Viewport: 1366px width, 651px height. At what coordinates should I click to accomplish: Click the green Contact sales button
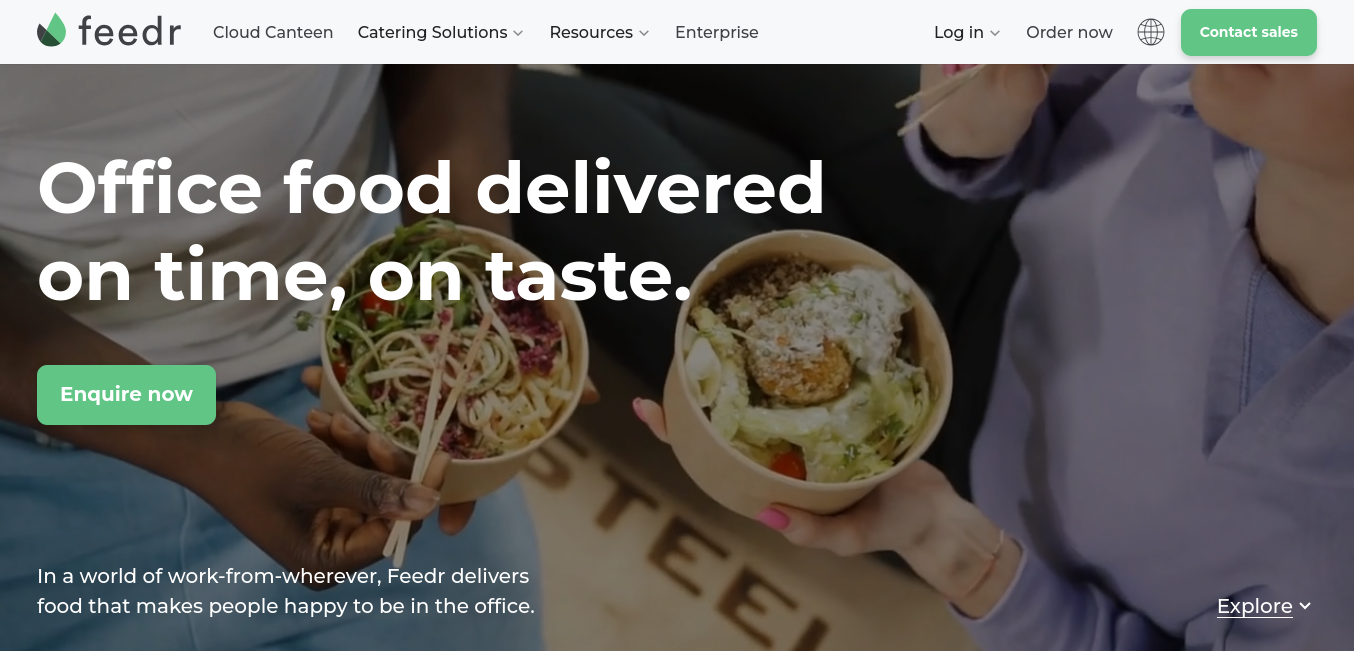tap(1249, 32)
